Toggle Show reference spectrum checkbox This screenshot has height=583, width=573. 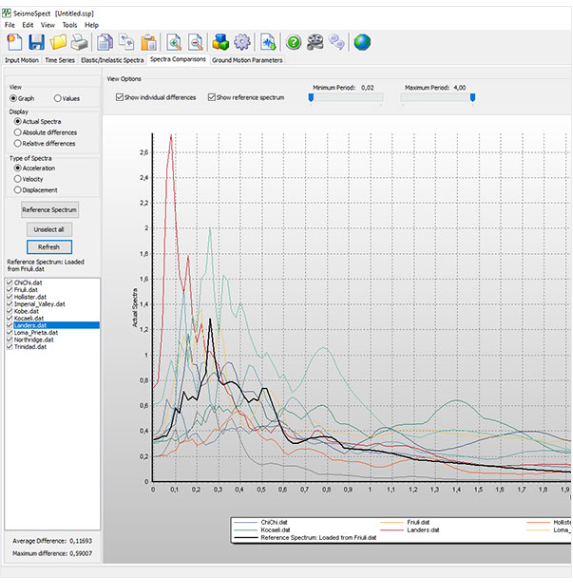click(x=212, y=97)
